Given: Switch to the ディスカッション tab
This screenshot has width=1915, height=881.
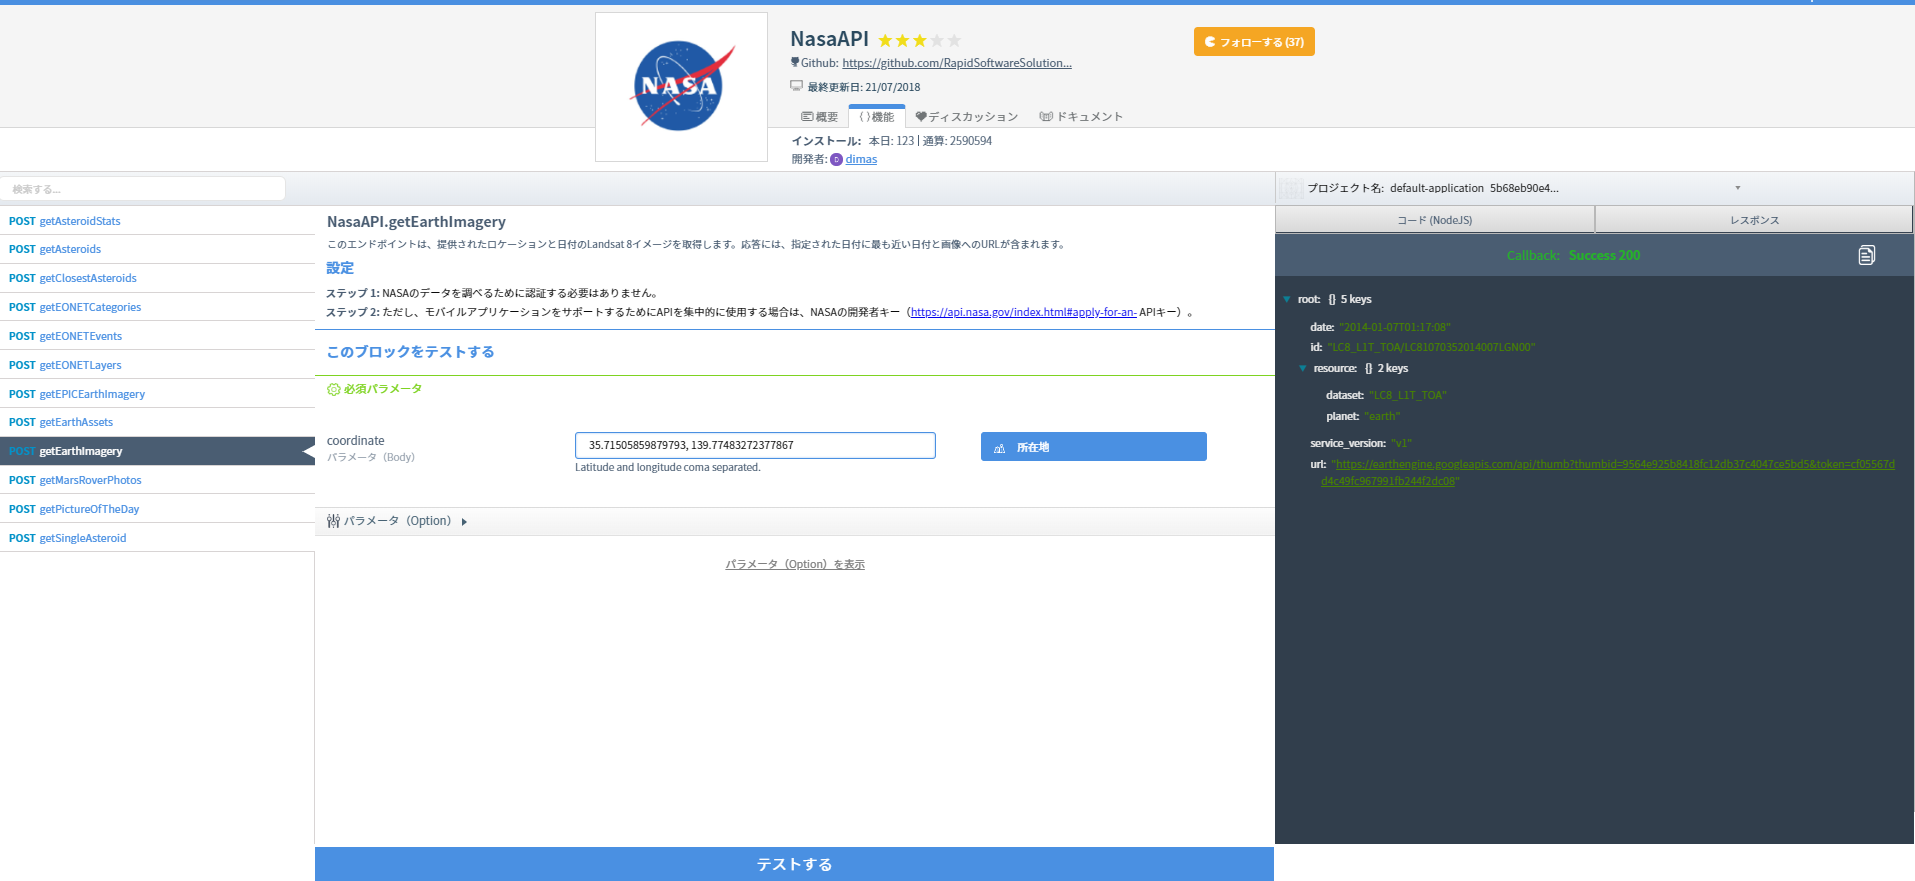Looking at the screenshot, I should (967, 117).
